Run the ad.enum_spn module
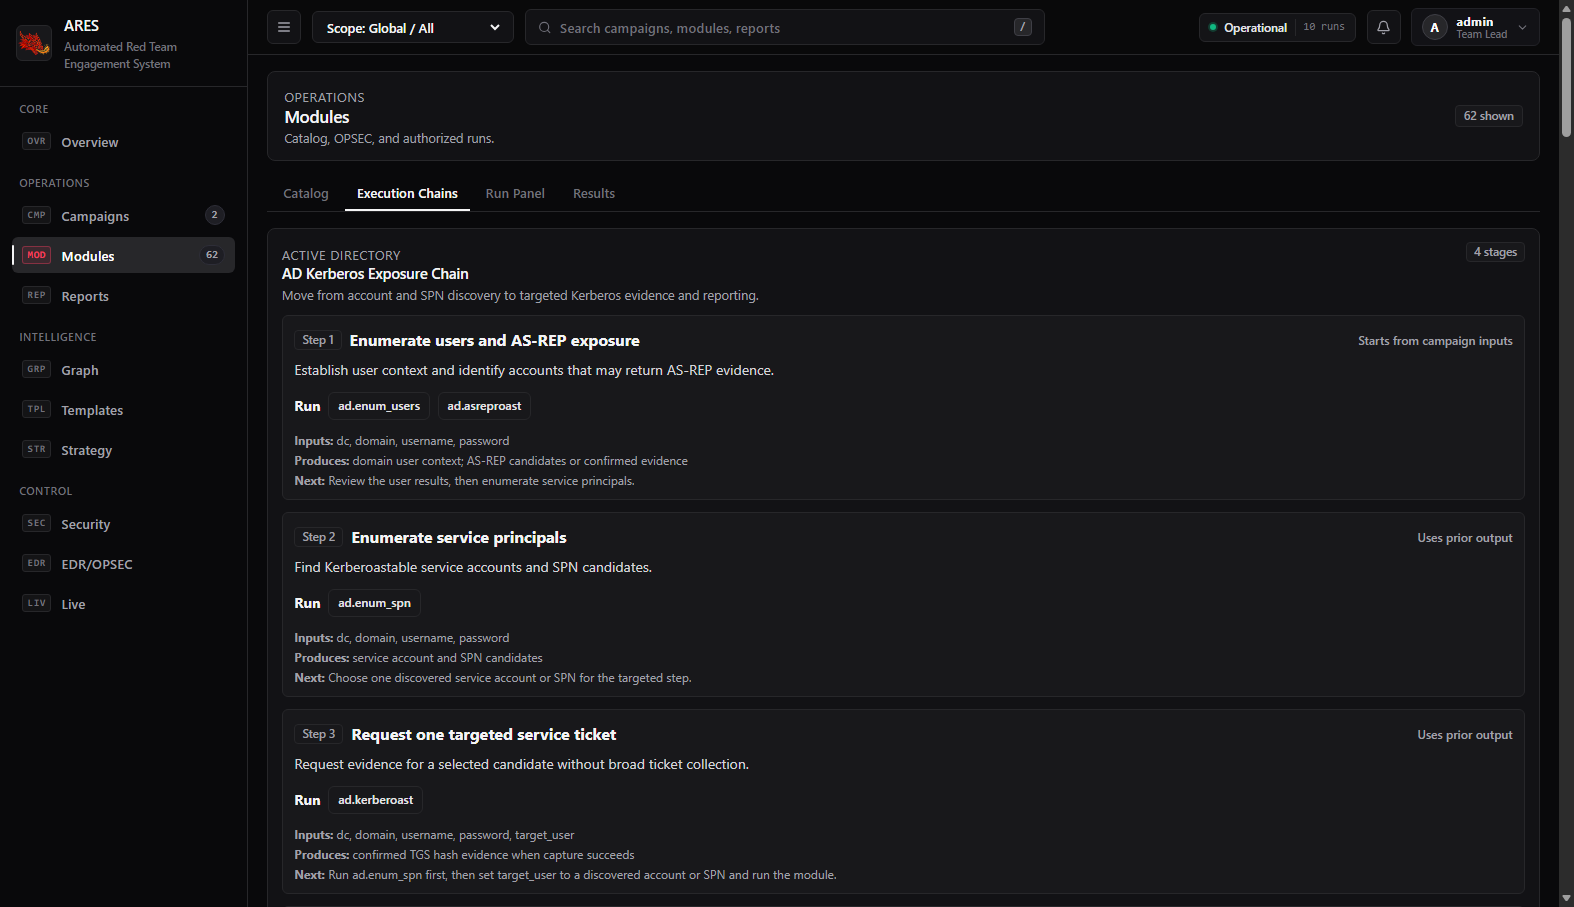 (x=374, y=603)
